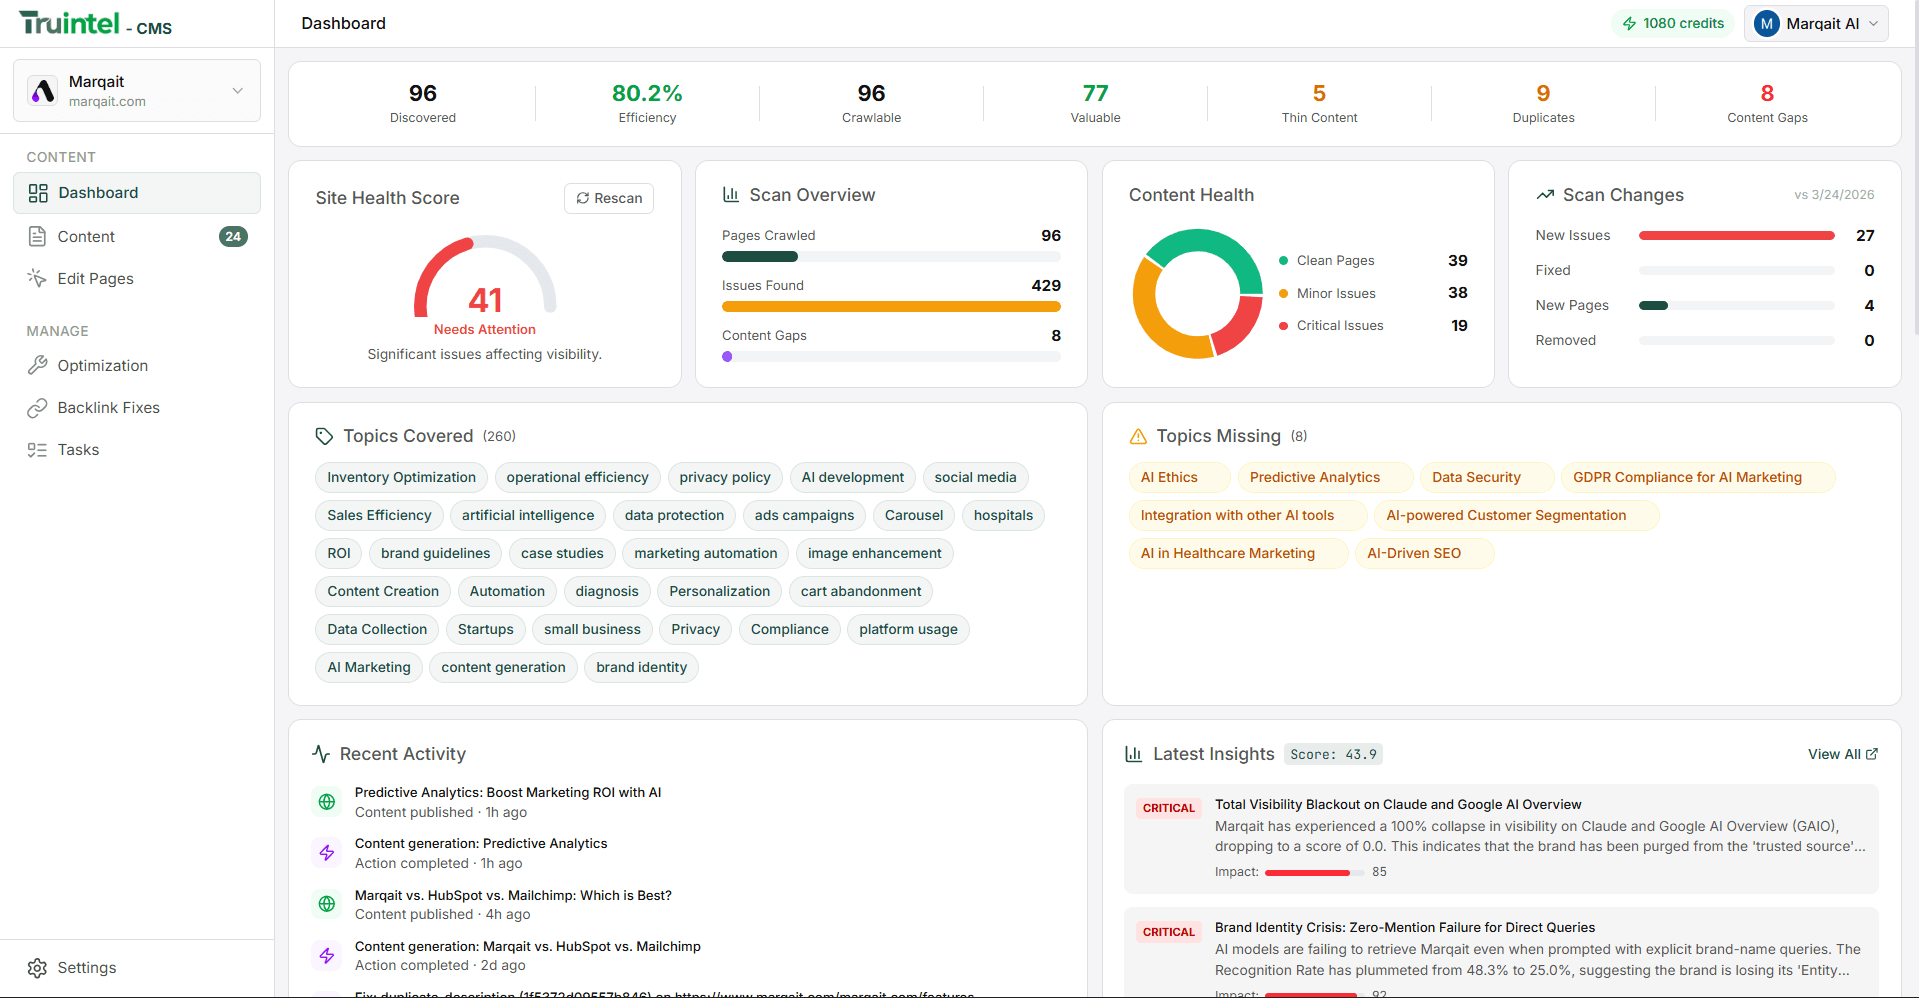
Task: Open Edit Pages from the sidebar
Action: click(x=94, y=278)
